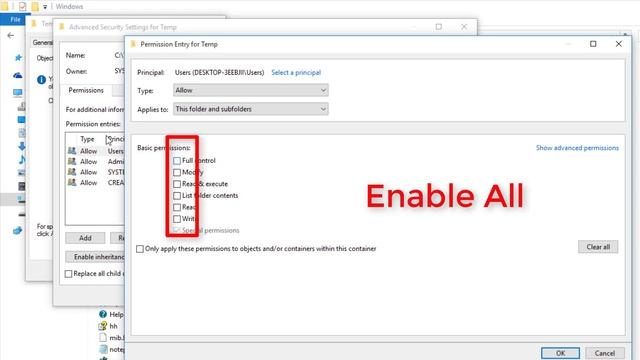Enable the Full control checkbox
The width and height of the screenshot is (640, 360).
(177, 161)
